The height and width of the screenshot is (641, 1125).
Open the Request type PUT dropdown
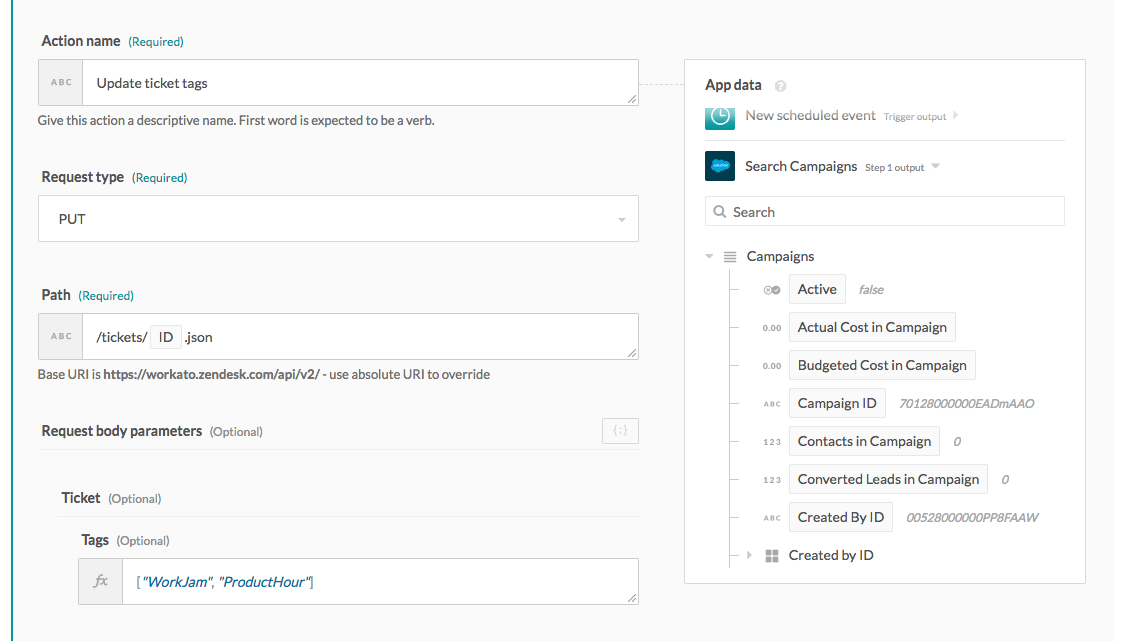pos(338,219)
